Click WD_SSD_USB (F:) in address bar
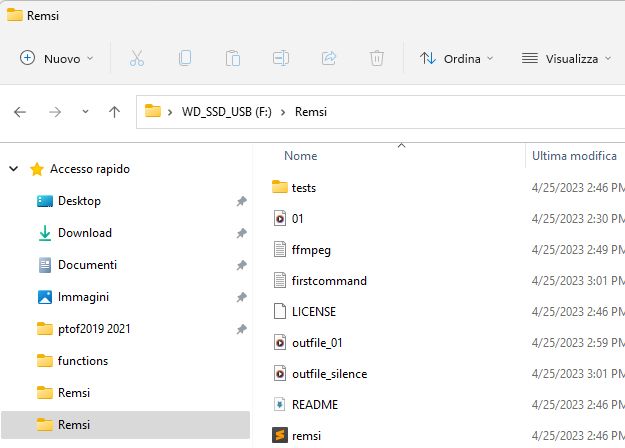Screen dimensions: 625x448 (x=227, y=112)
